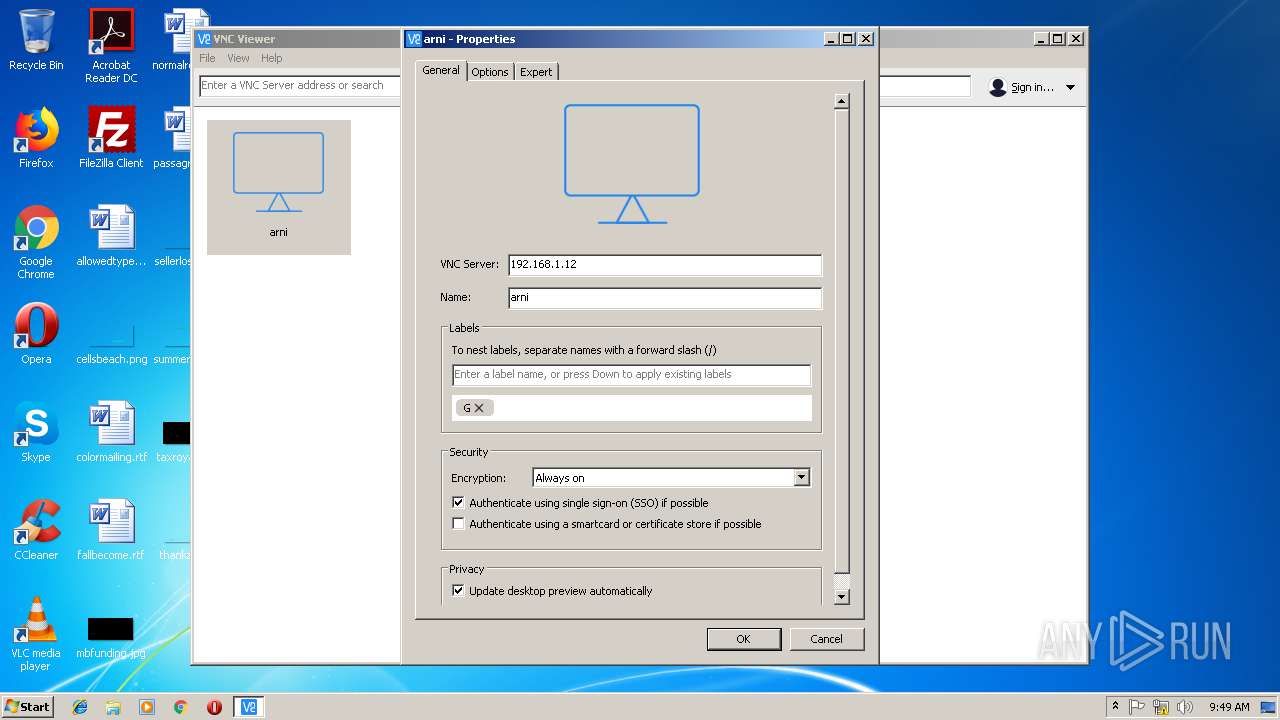The image size is (1280, 720).
Task: Open the Encryption dropdown
Action: pyautogui.click(x=671, y=478)
